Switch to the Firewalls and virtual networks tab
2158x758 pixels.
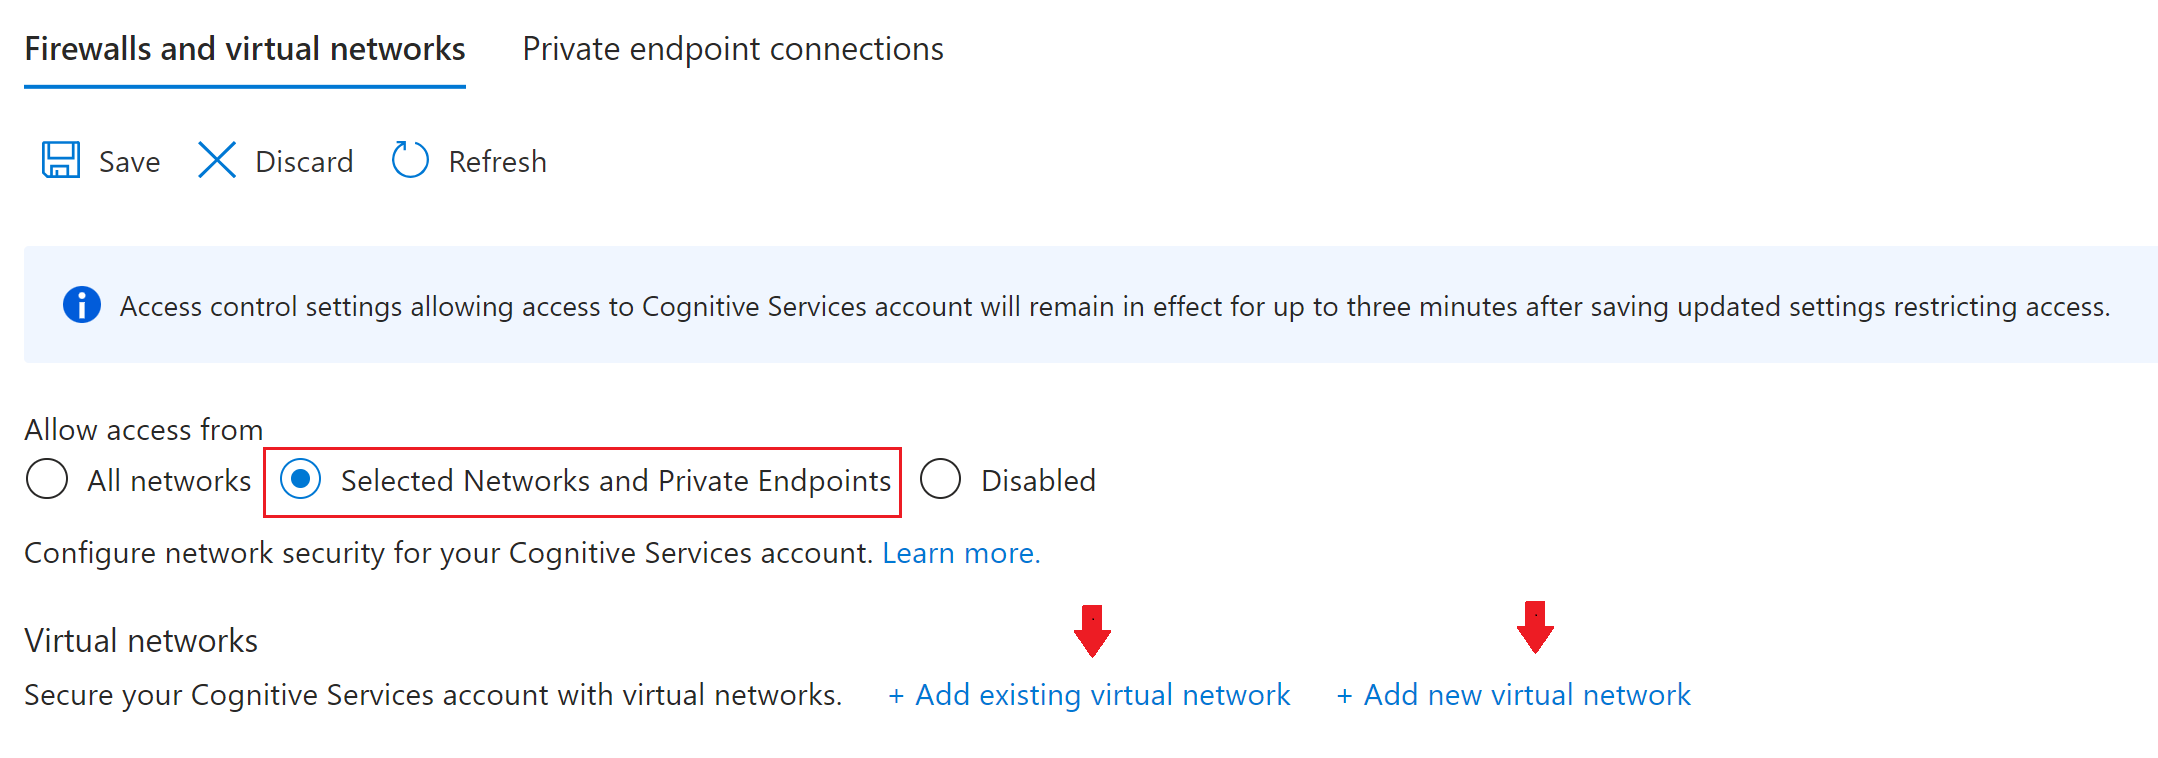click(x=245, y=48)
